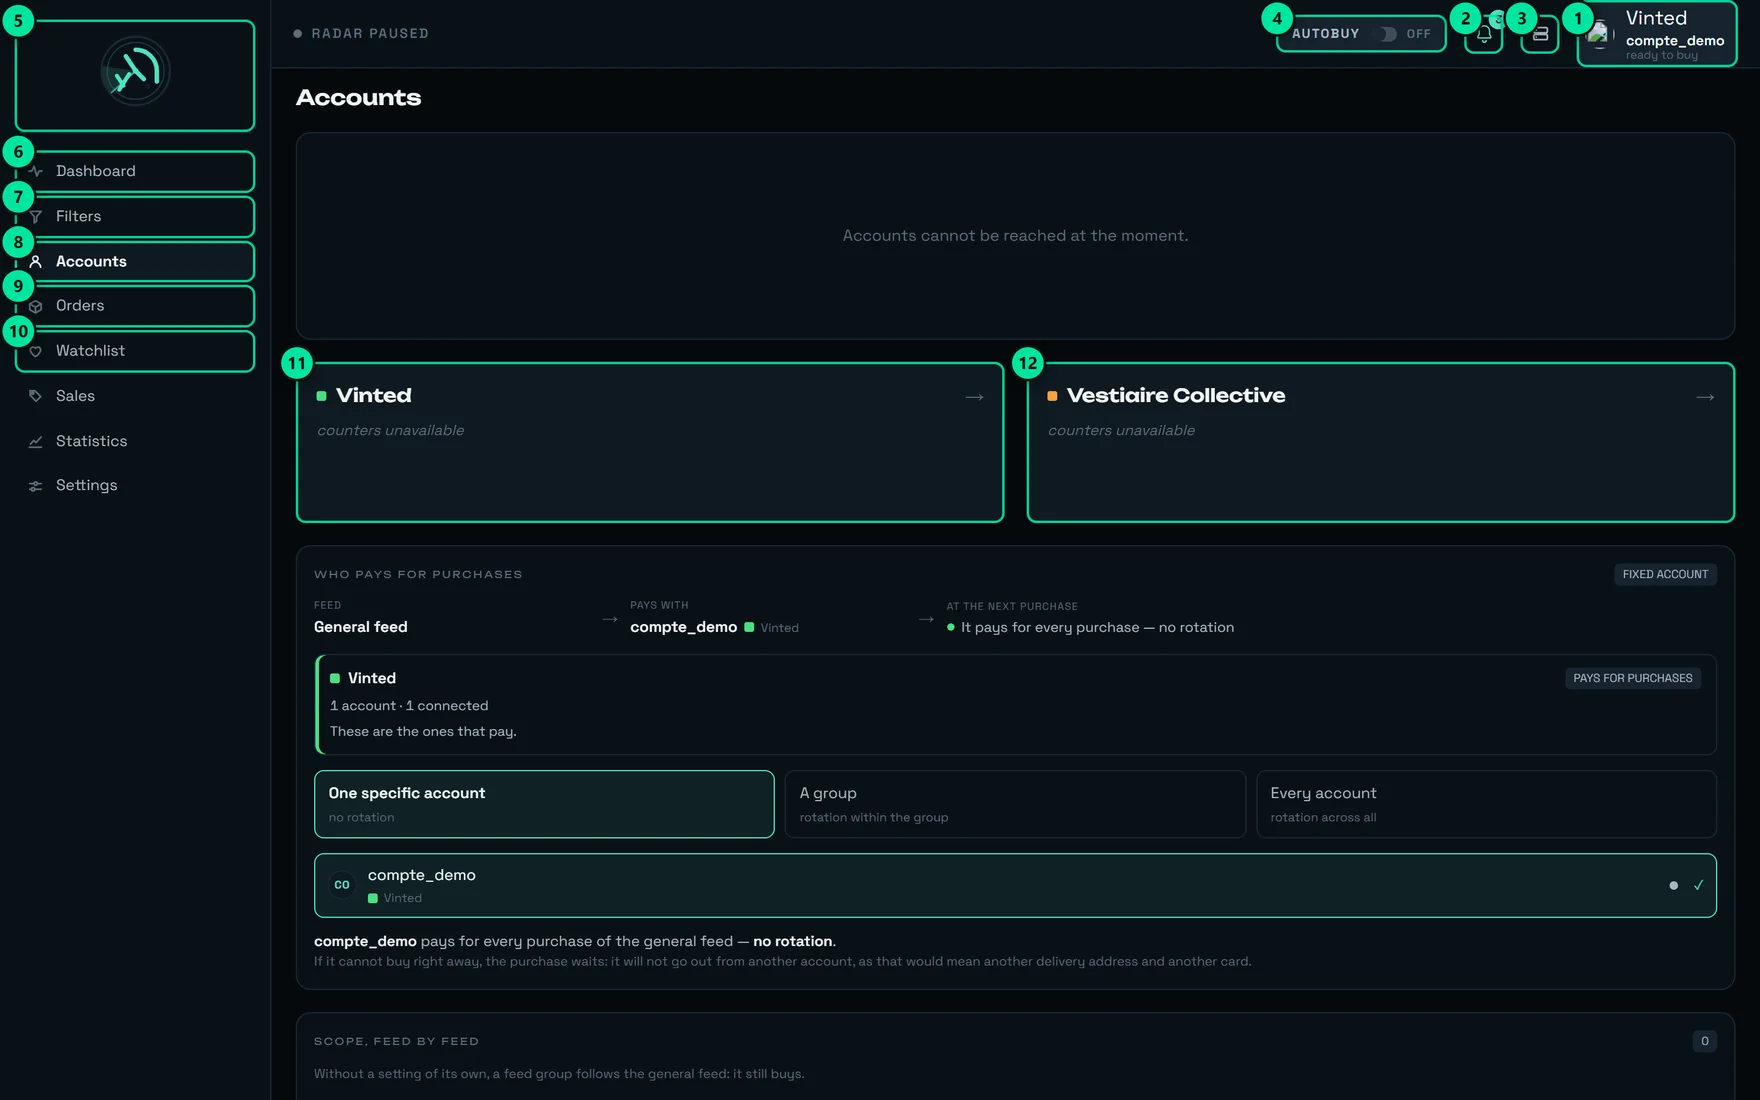Open the notifications bell
Screen dimensions: 1760x1100
[1484, 34]
